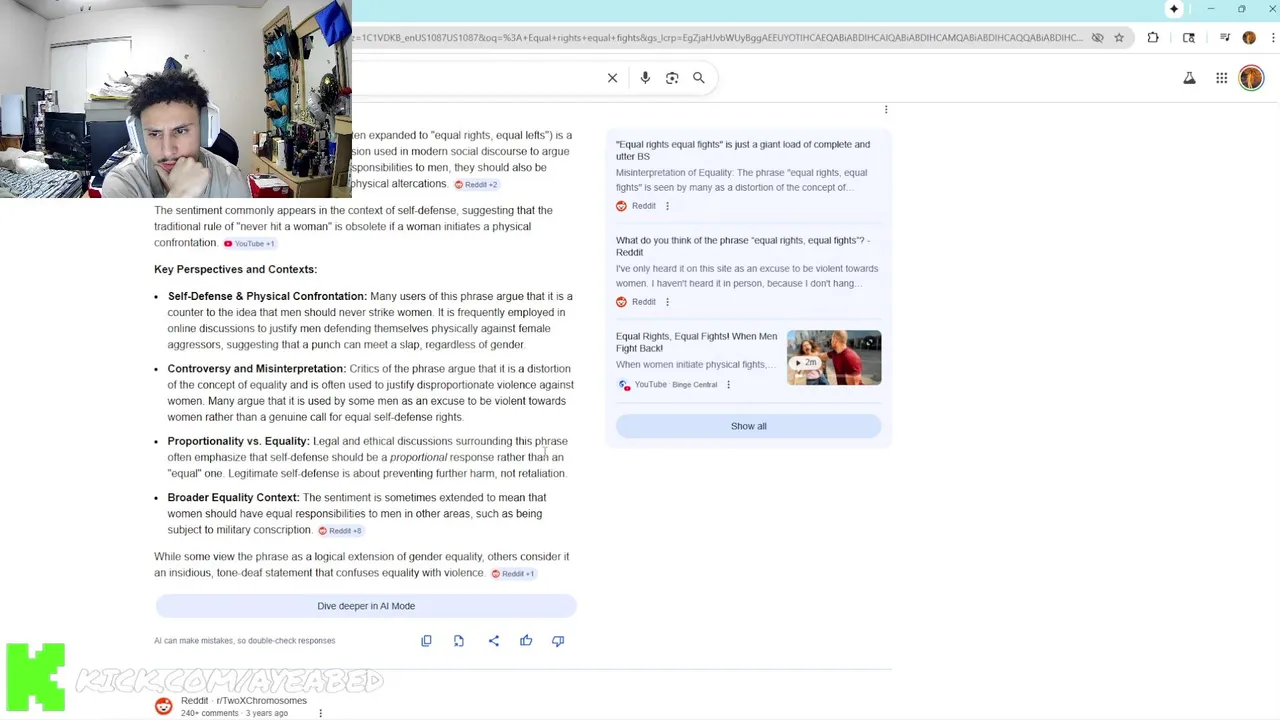1280x720 pixels.
Task: Open options for second Reddit source card
Action: point(667,302)
